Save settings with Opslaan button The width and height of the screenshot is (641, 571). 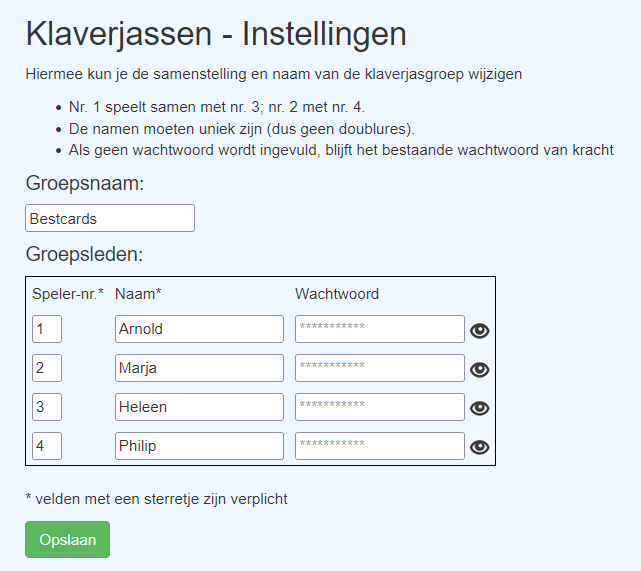67,540
